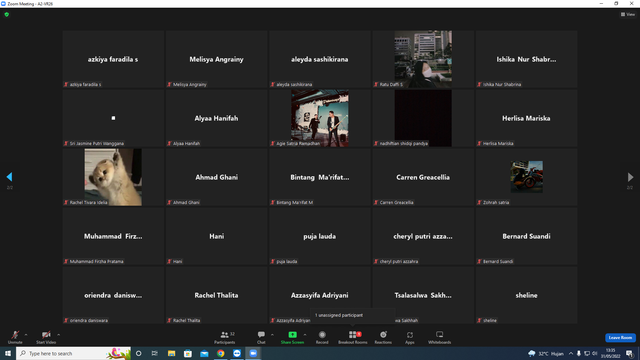
Task: Open Zoom Apps
Action: (410, 337)
